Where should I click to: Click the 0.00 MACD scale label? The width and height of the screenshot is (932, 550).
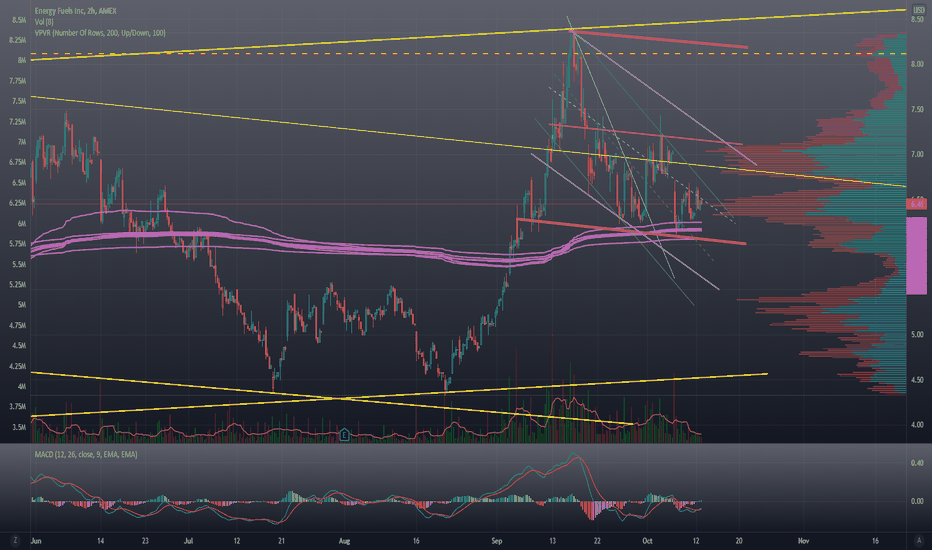click(917, 501)
